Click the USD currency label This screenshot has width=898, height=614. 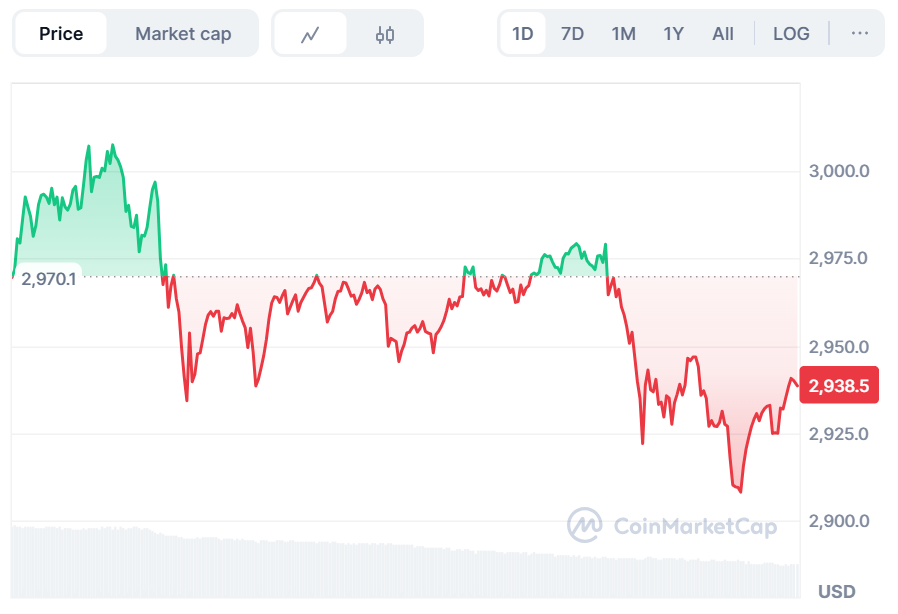[837, 591]
